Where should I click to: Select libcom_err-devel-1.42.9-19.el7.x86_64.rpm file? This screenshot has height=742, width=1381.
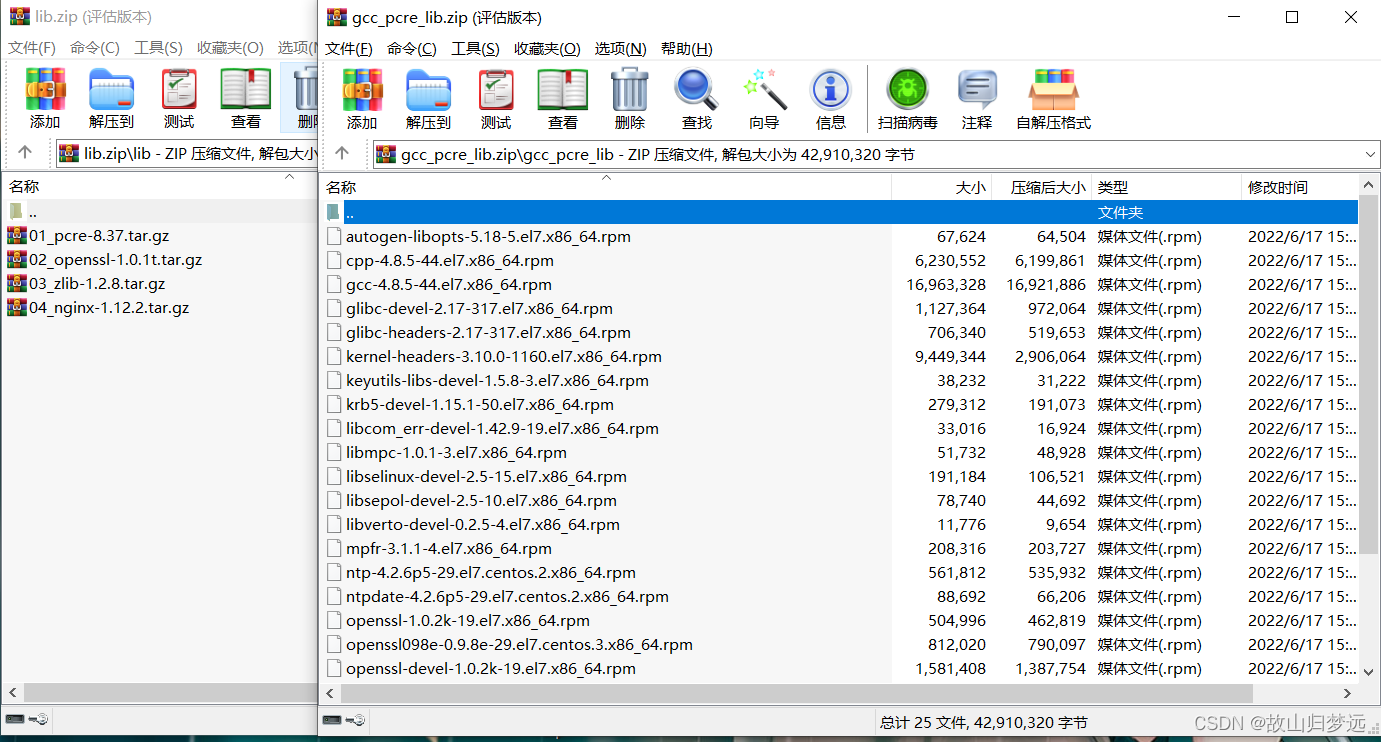point(502,429)
